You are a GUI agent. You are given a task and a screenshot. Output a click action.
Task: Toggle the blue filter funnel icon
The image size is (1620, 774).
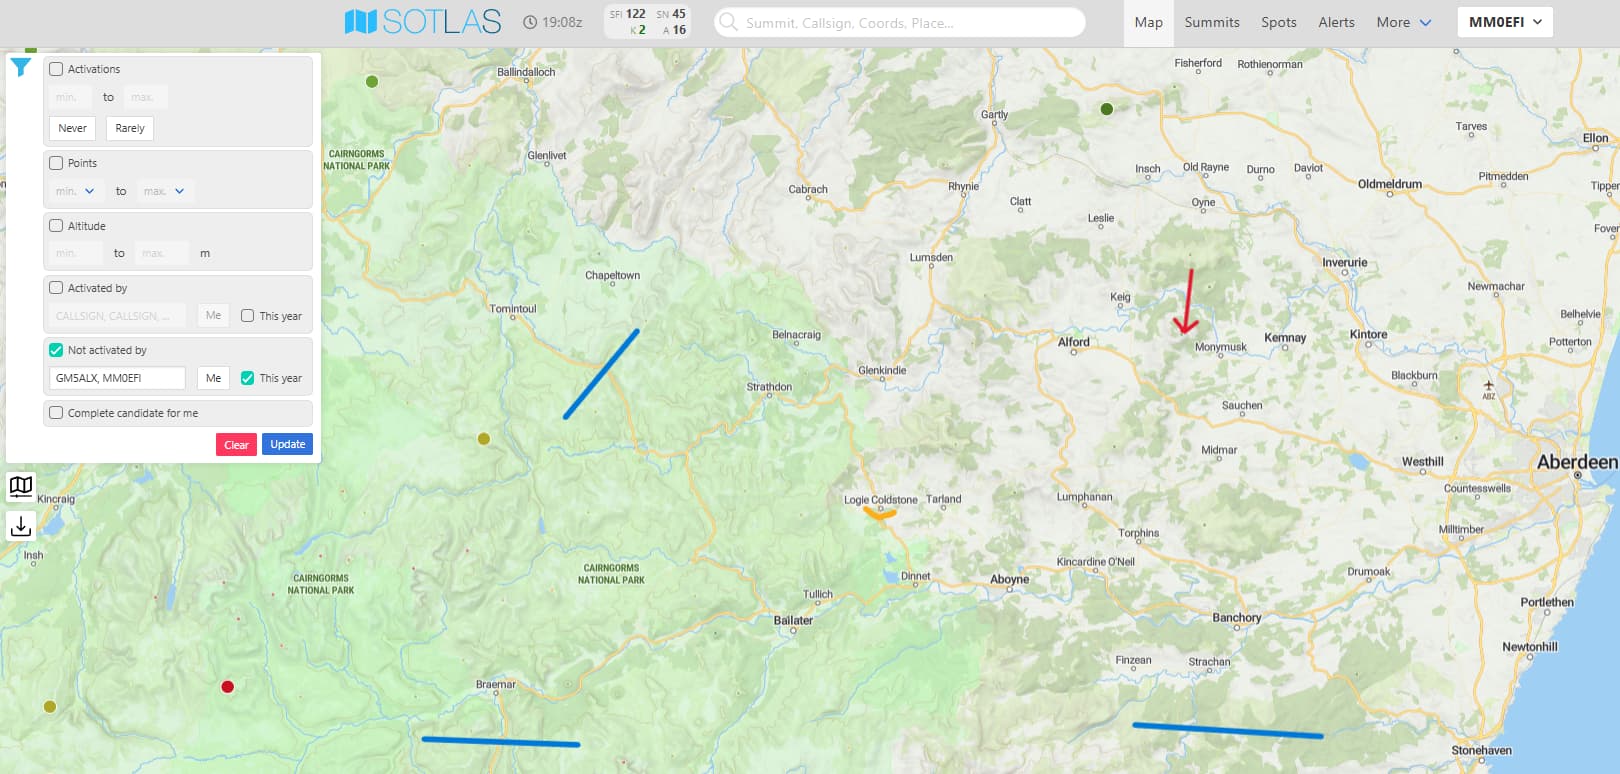click(20, 68)
